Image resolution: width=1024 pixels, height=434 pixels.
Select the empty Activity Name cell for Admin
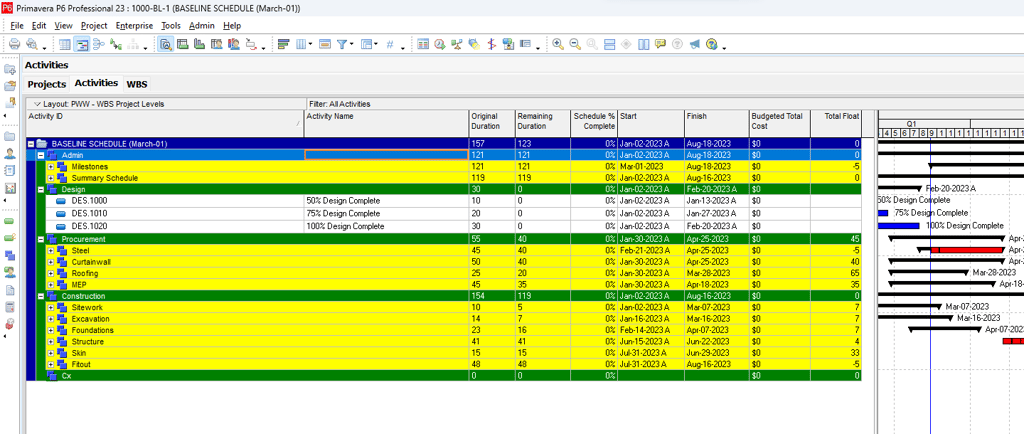pos(387,155)
